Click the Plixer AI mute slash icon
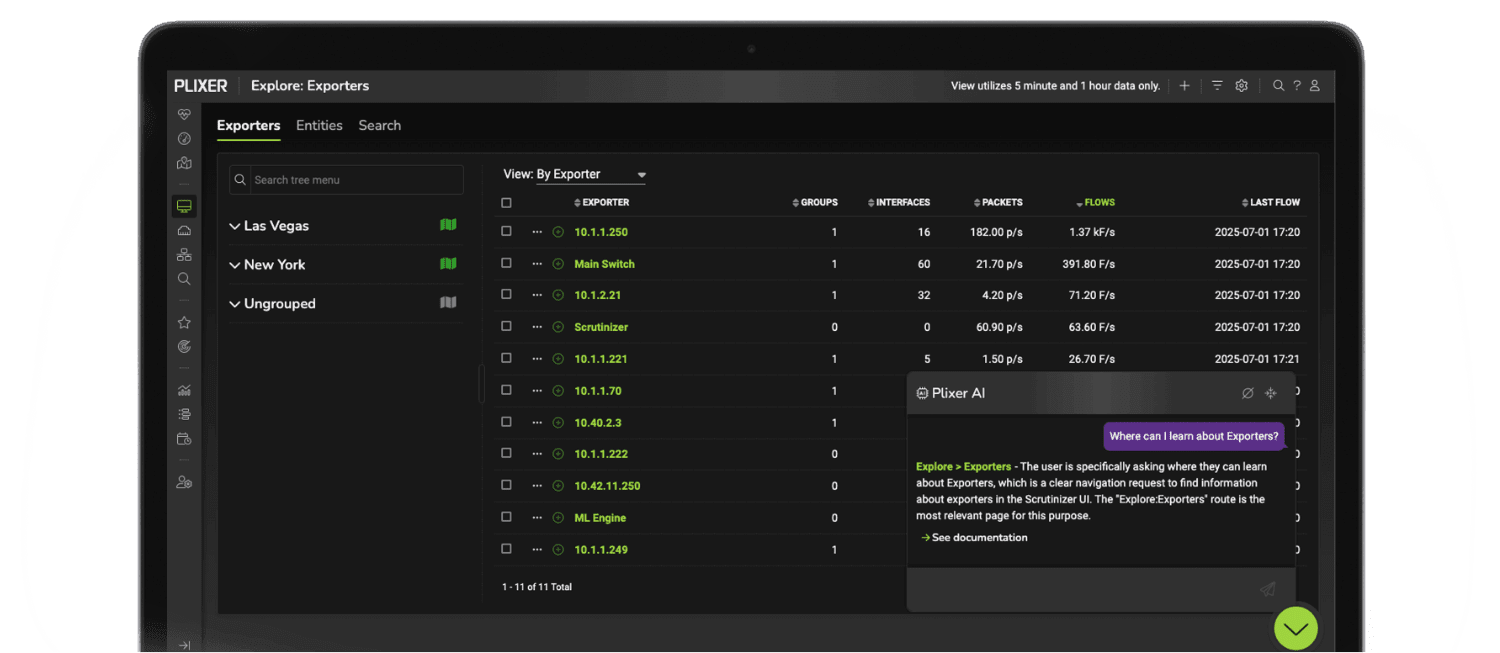The width and height of the screenshot is (1500, 653). coord(1248,393)
